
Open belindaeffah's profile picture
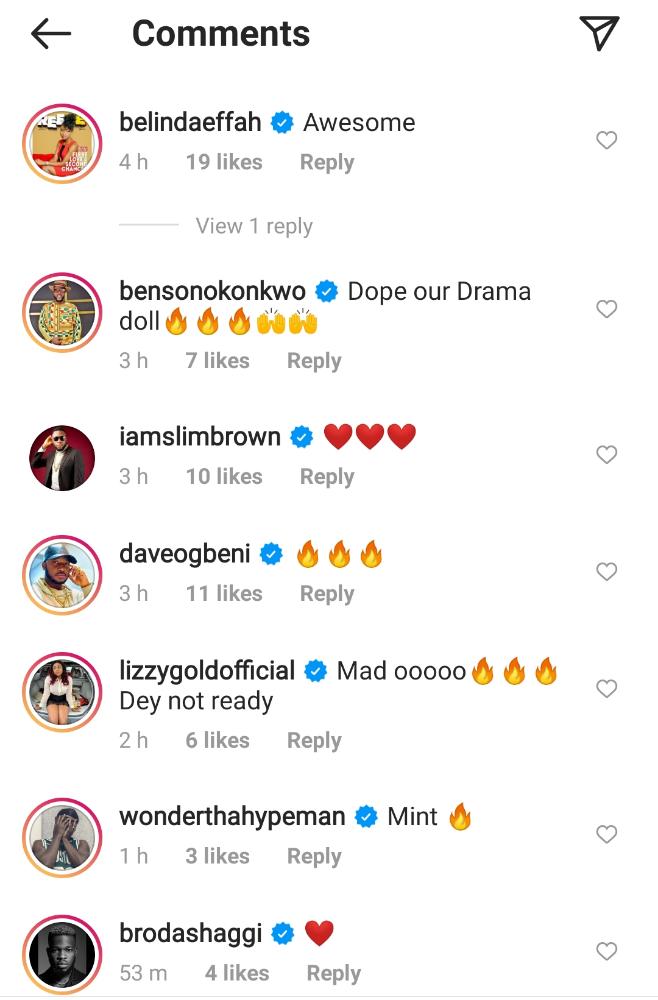point(62,144)
